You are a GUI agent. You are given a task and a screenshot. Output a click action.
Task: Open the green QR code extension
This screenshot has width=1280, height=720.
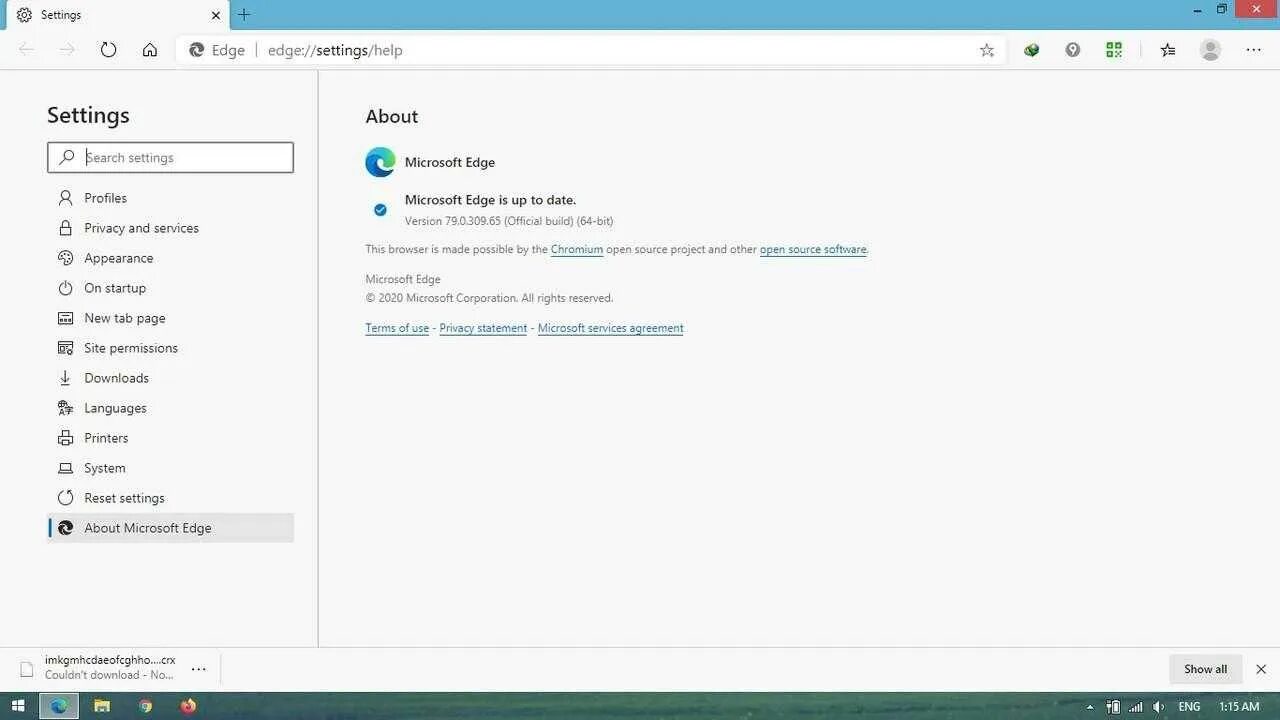pos(1114,50)
